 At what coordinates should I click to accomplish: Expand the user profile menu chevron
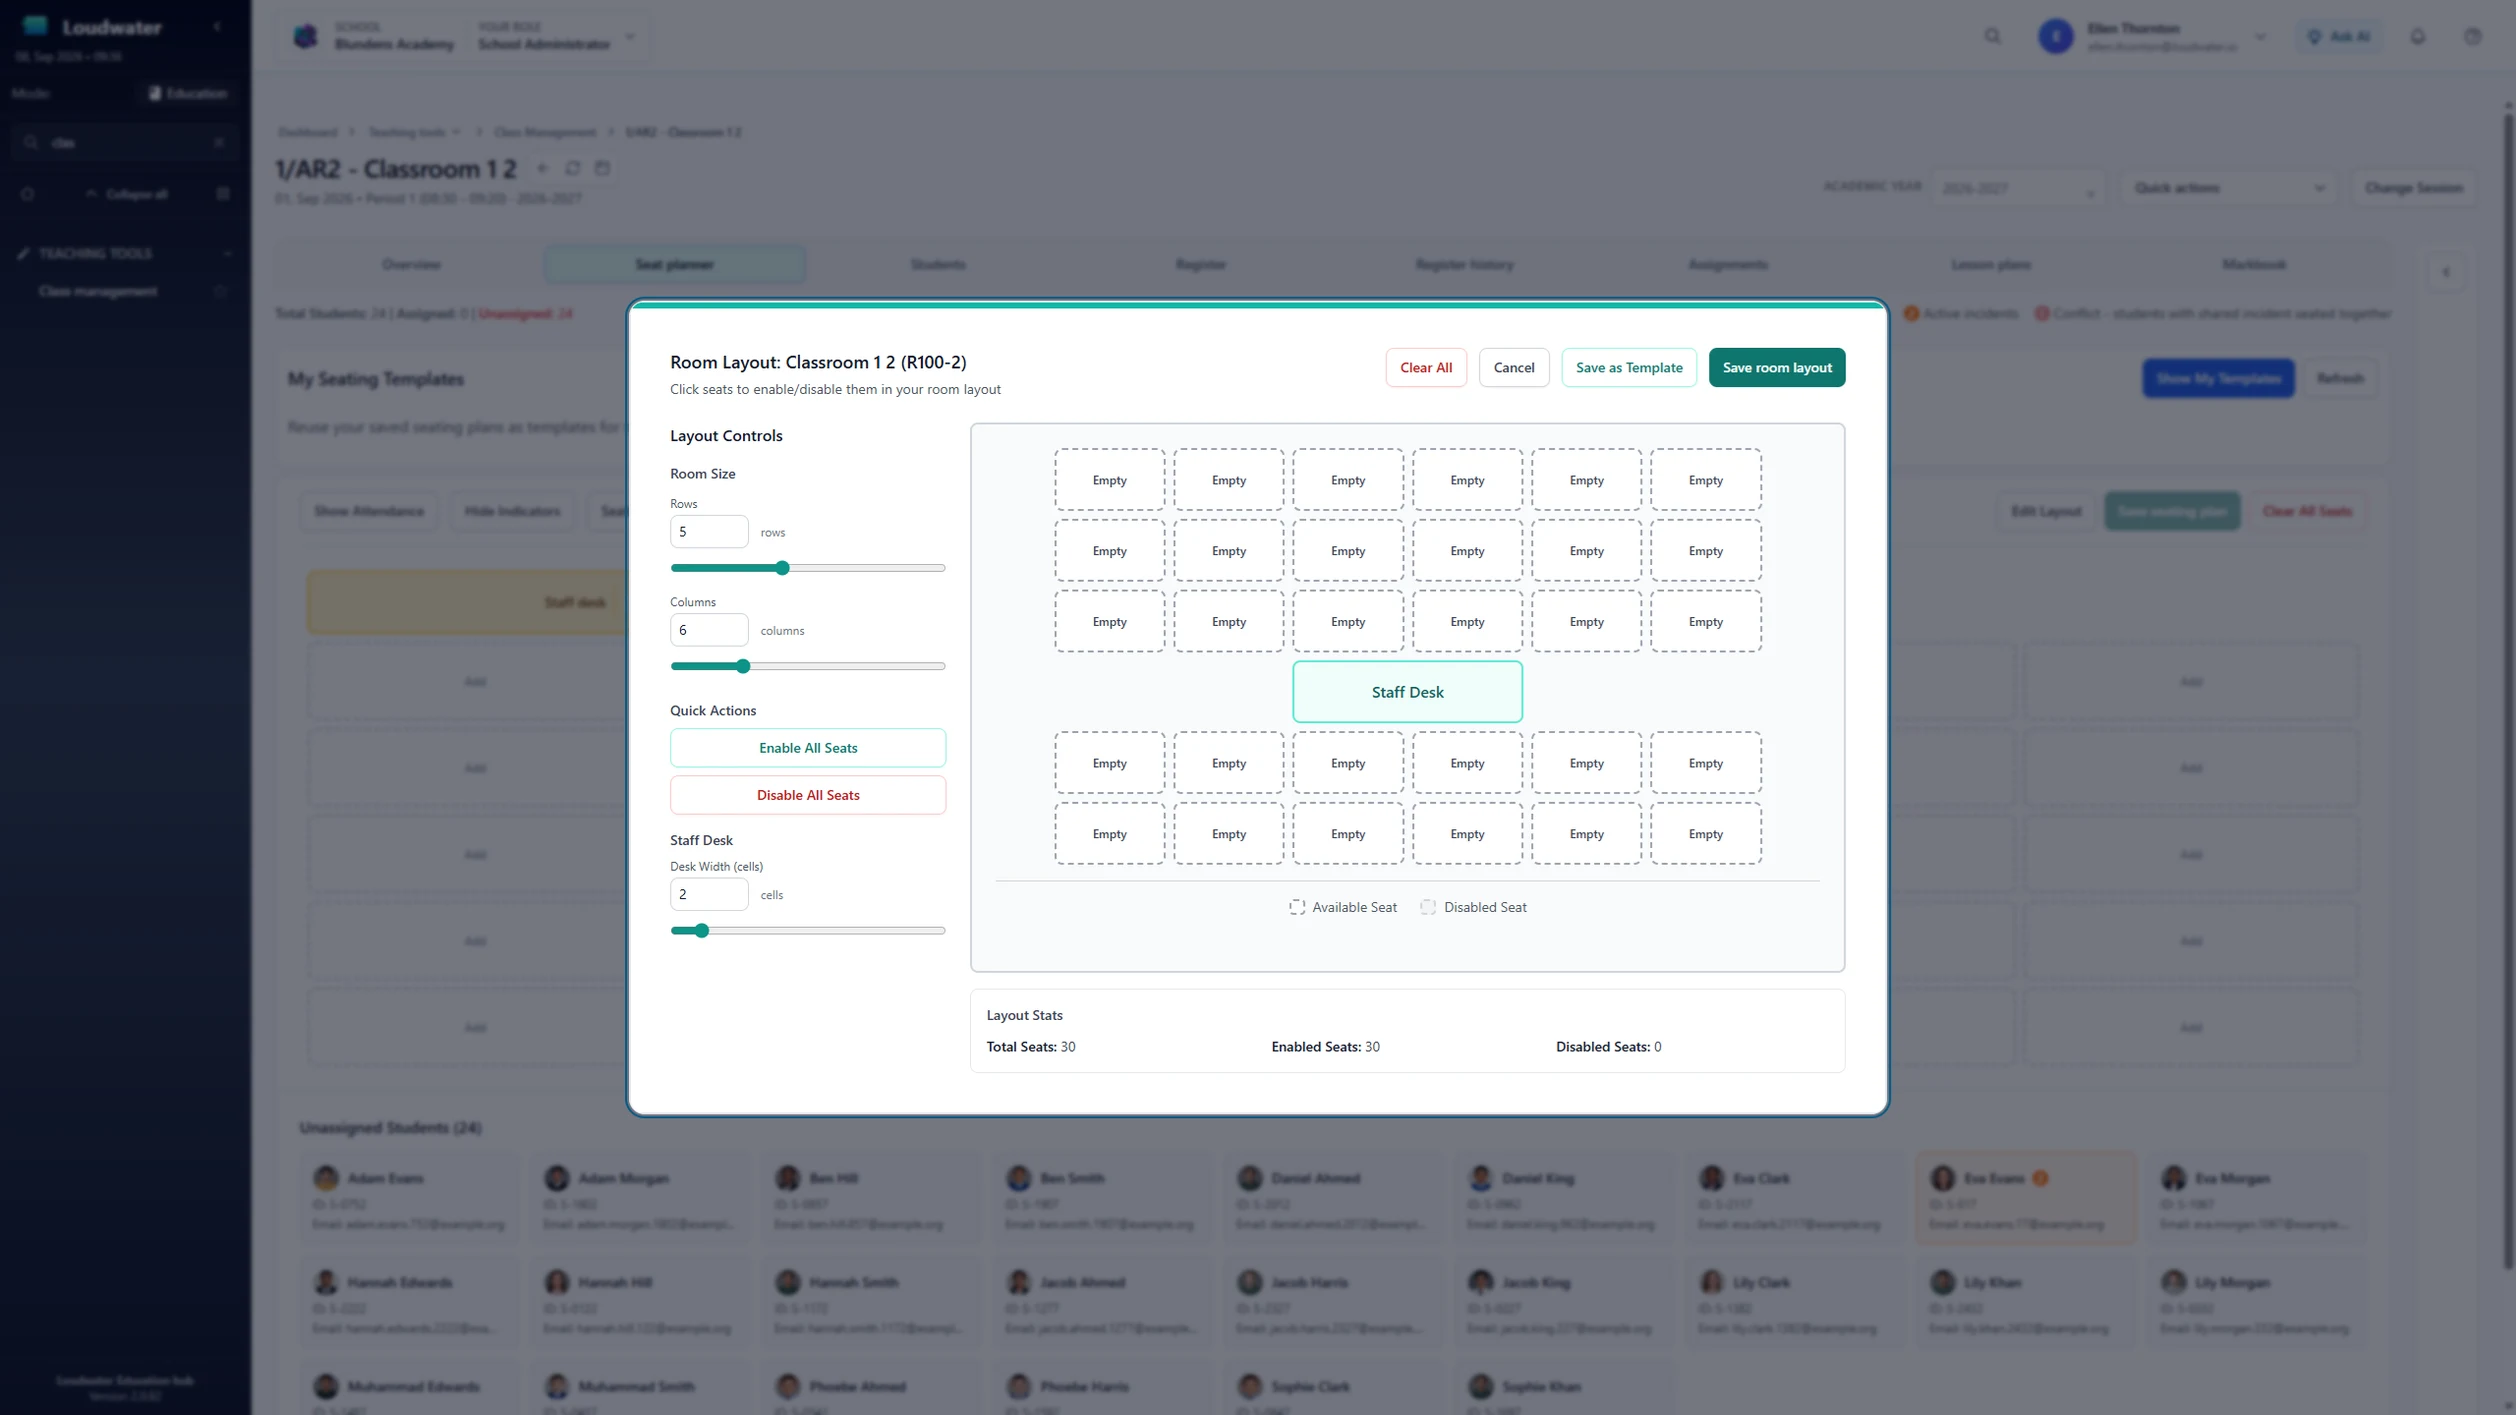point(2259,37)
